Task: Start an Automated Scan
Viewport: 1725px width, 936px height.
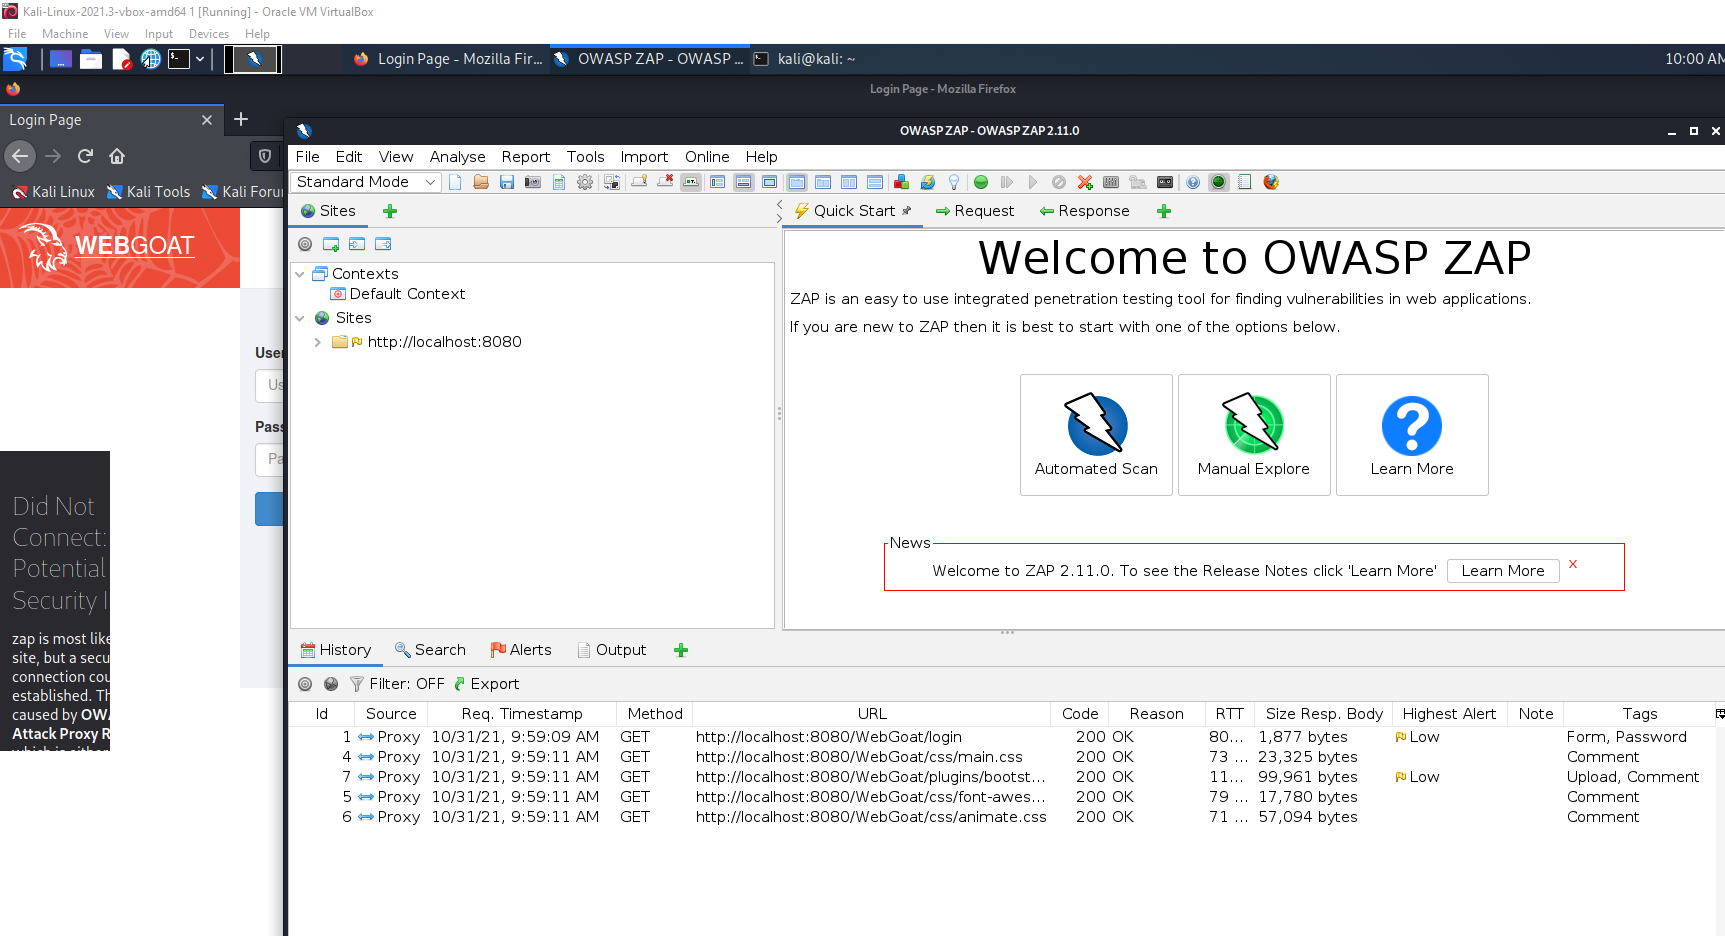Action: 1096,435
